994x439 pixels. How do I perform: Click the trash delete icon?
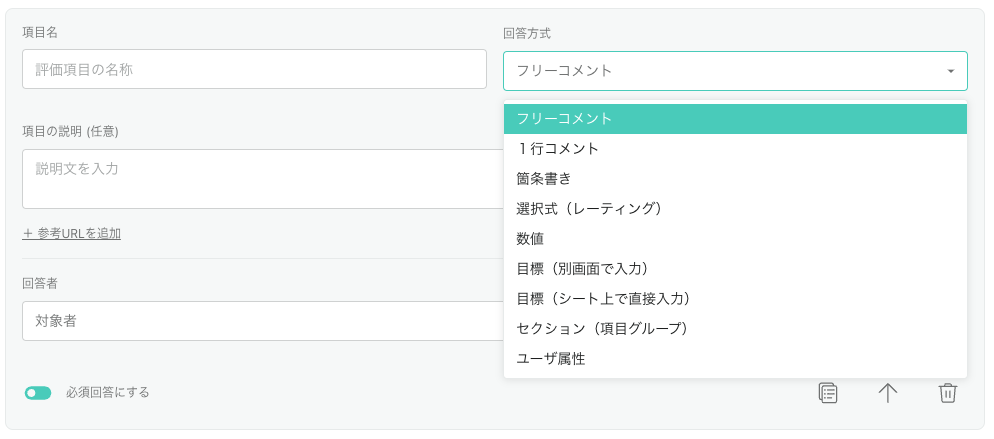click(x=948, y=393)
